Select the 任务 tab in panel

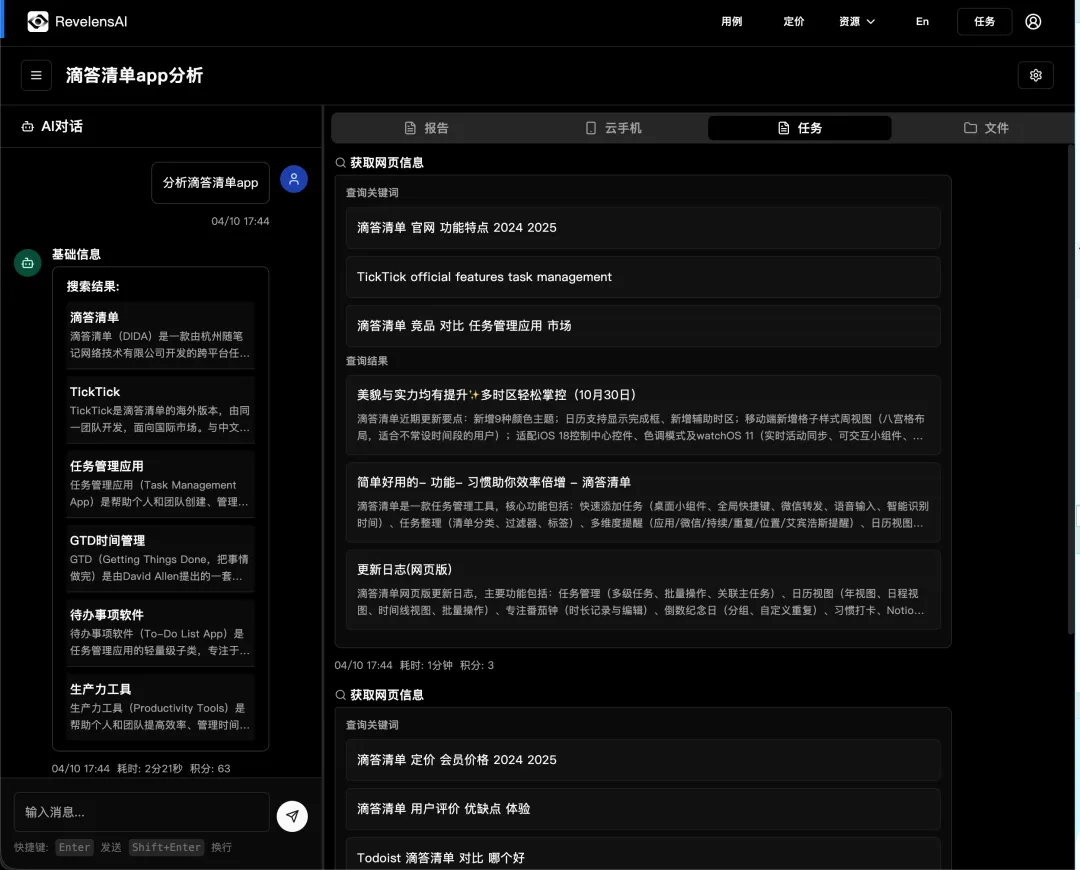click(x=800, y=128)
